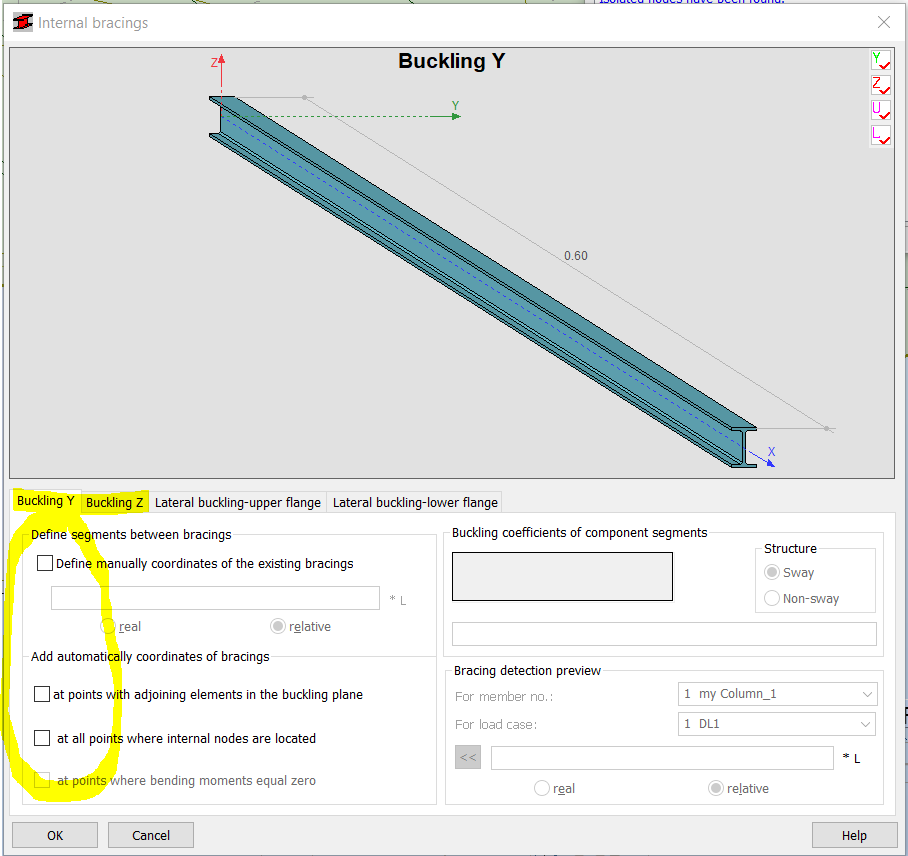Open the Lateral buckling-lower flange tab
Screen dimensions: 908x856
pos(413,502)
